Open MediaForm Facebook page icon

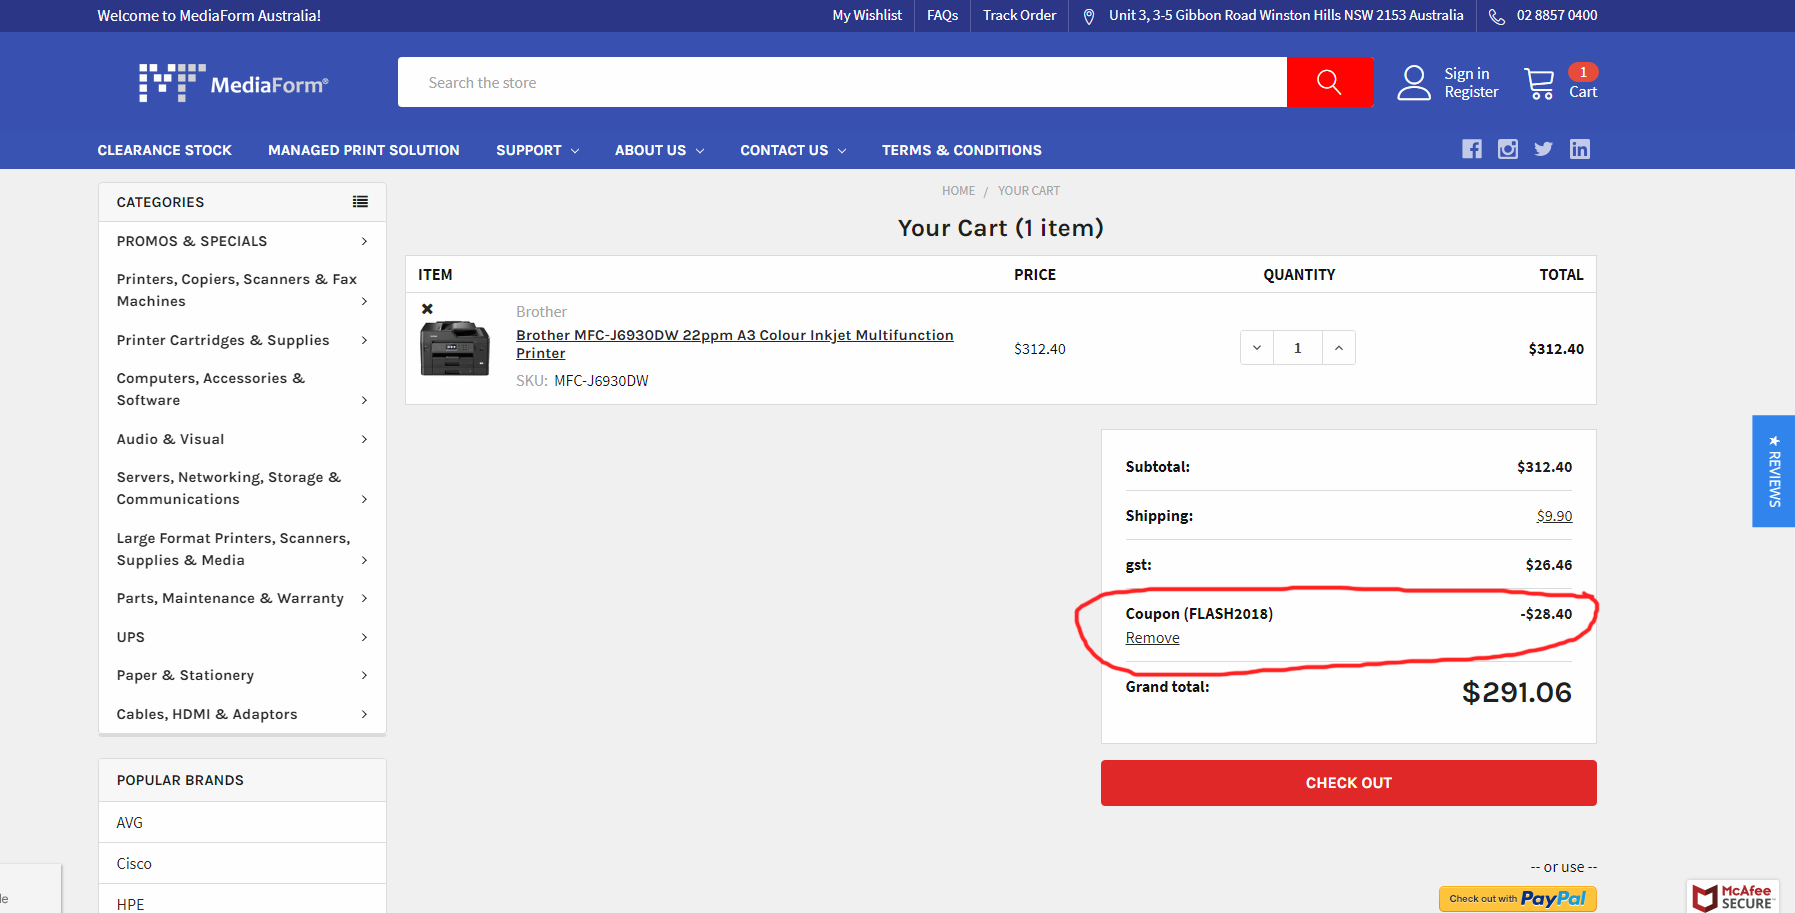click(x=1472, y=149)
